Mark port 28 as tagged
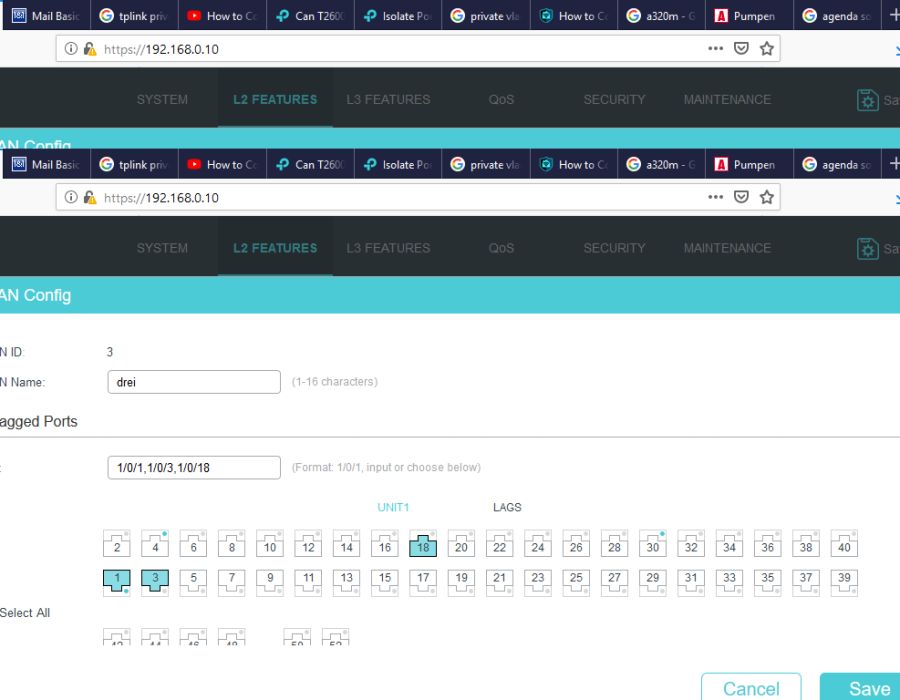 (615, 543)
